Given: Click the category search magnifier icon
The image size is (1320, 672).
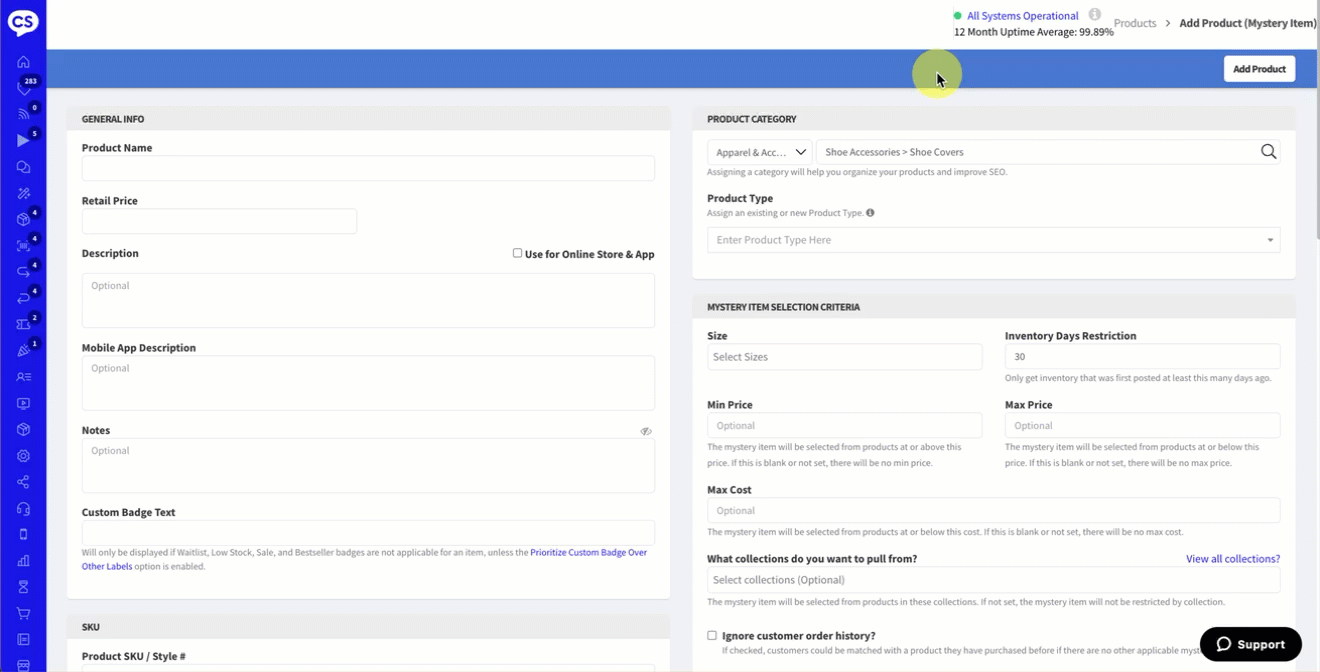Looking at the screenshot, I should coord(1268,152).
